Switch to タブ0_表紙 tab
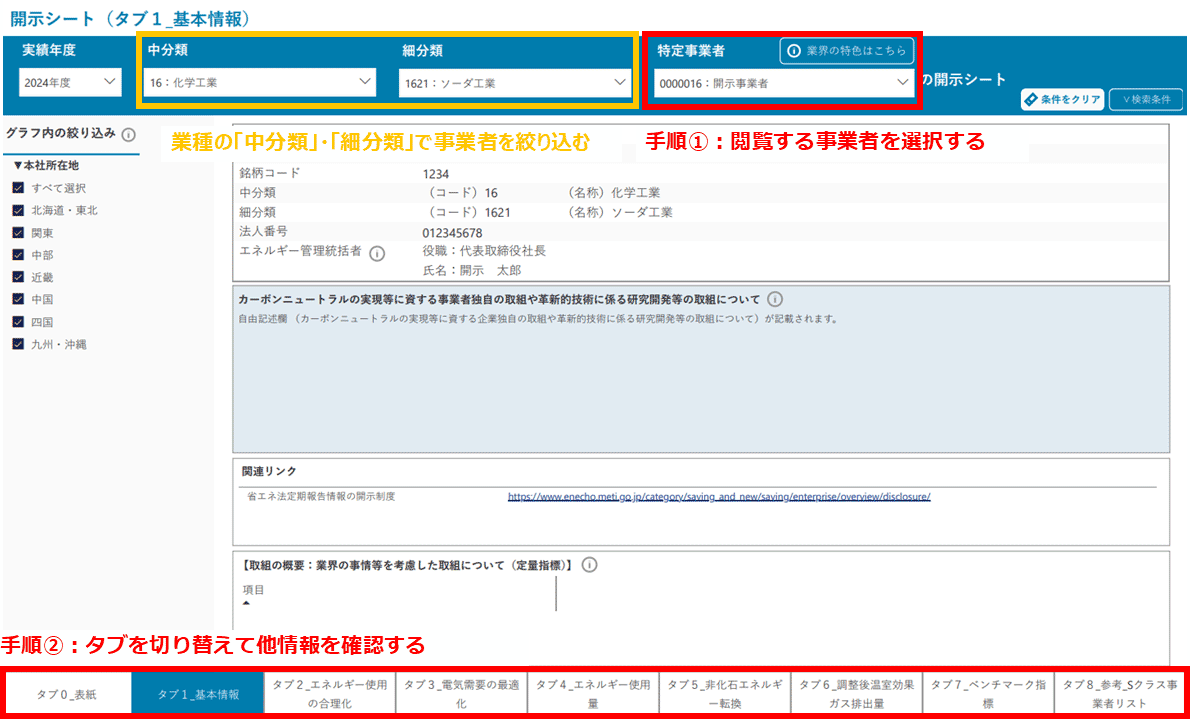 tap(67, 695)
